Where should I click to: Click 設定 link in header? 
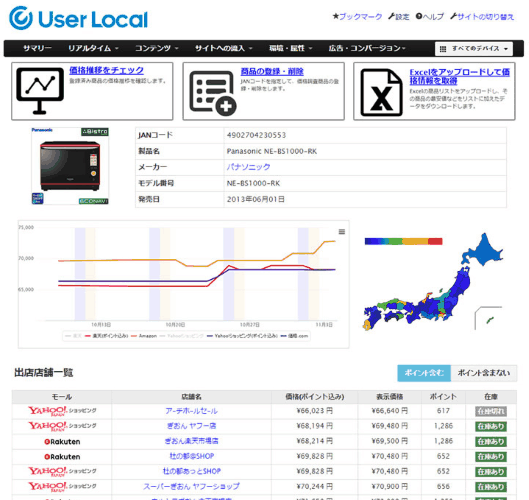pos(402,17)
